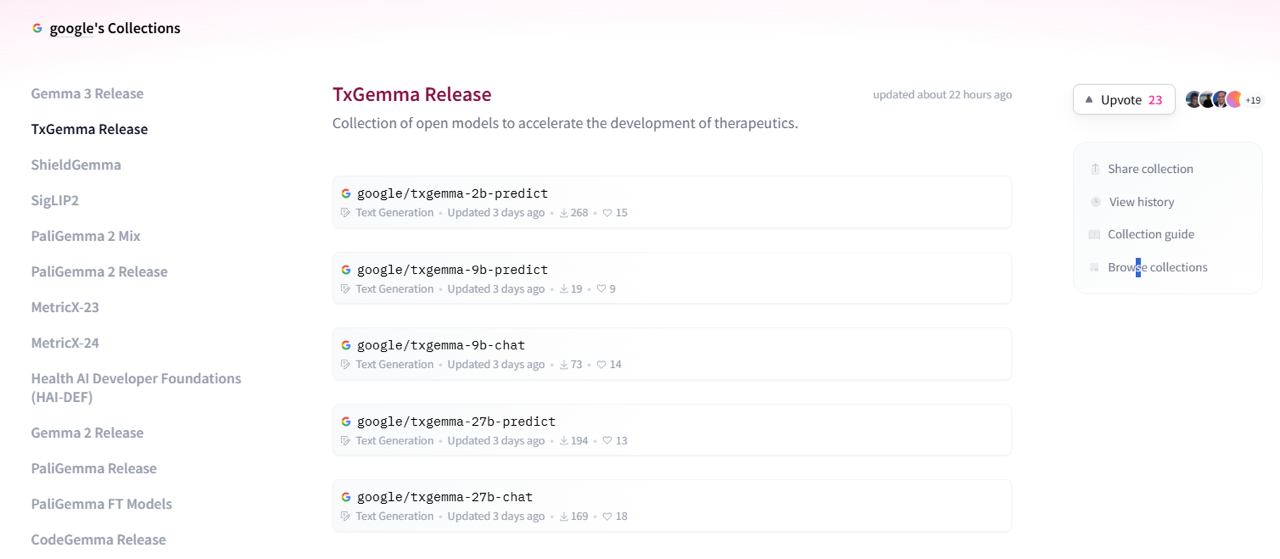Click Google logo on txgemma-9b-predict card

pos(346,270)
